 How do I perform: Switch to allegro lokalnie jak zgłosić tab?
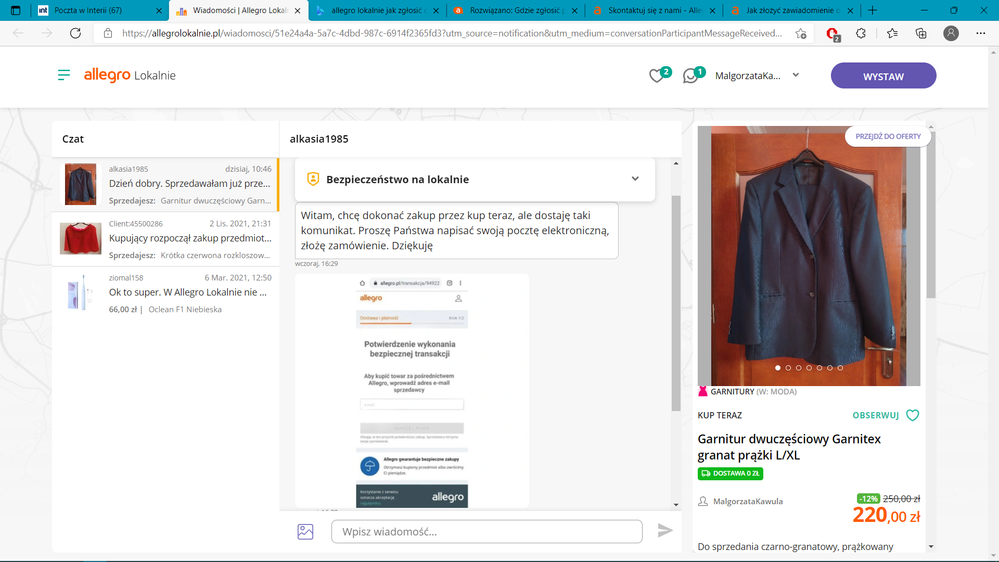click(376, 11)
